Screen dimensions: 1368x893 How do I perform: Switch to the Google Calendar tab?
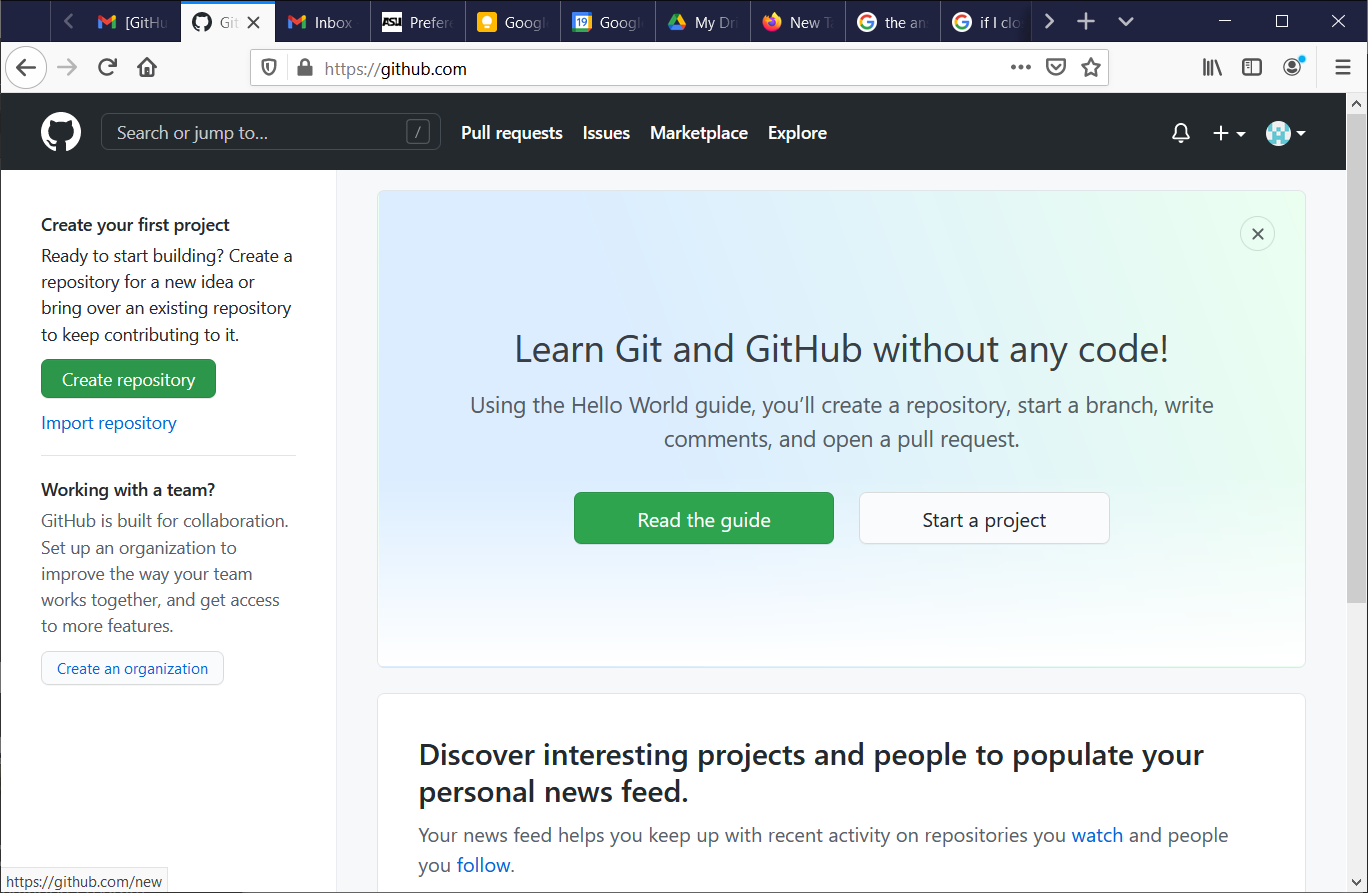[x=608, y=22]
